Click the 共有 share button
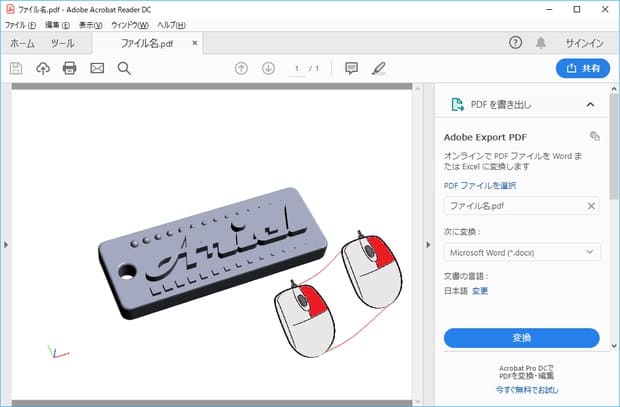 tap(583, 68)
